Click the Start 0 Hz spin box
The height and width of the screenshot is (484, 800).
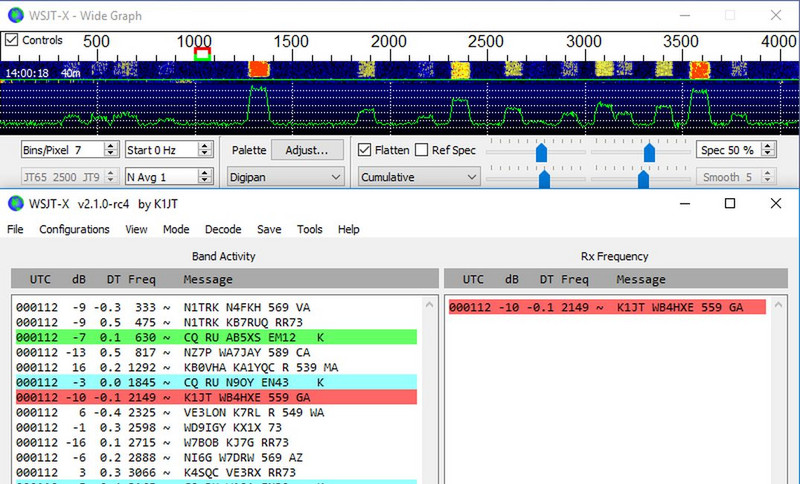168,150
